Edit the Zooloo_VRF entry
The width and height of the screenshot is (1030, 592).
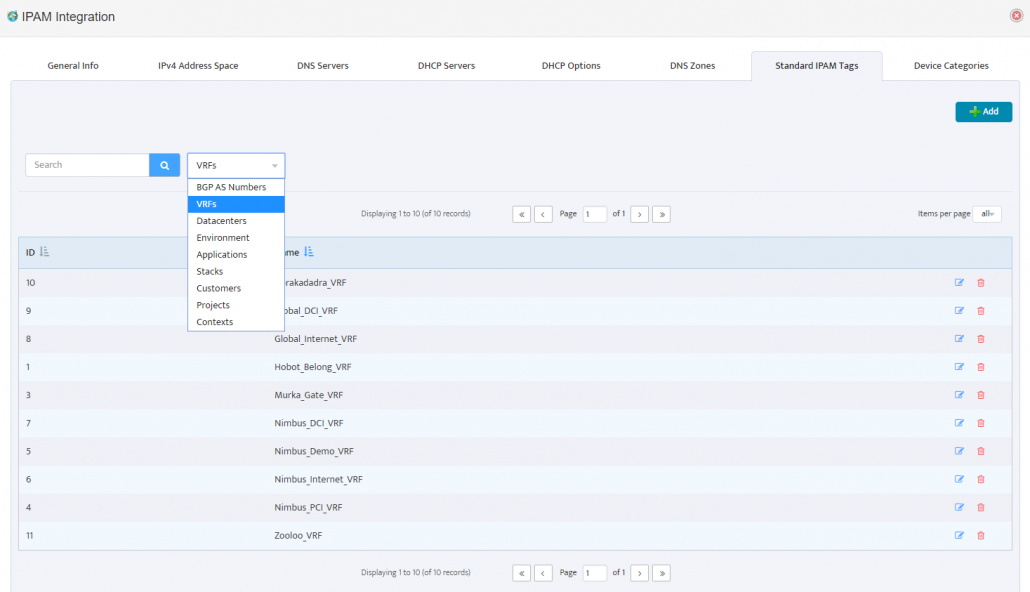click(x=960, y=535)
